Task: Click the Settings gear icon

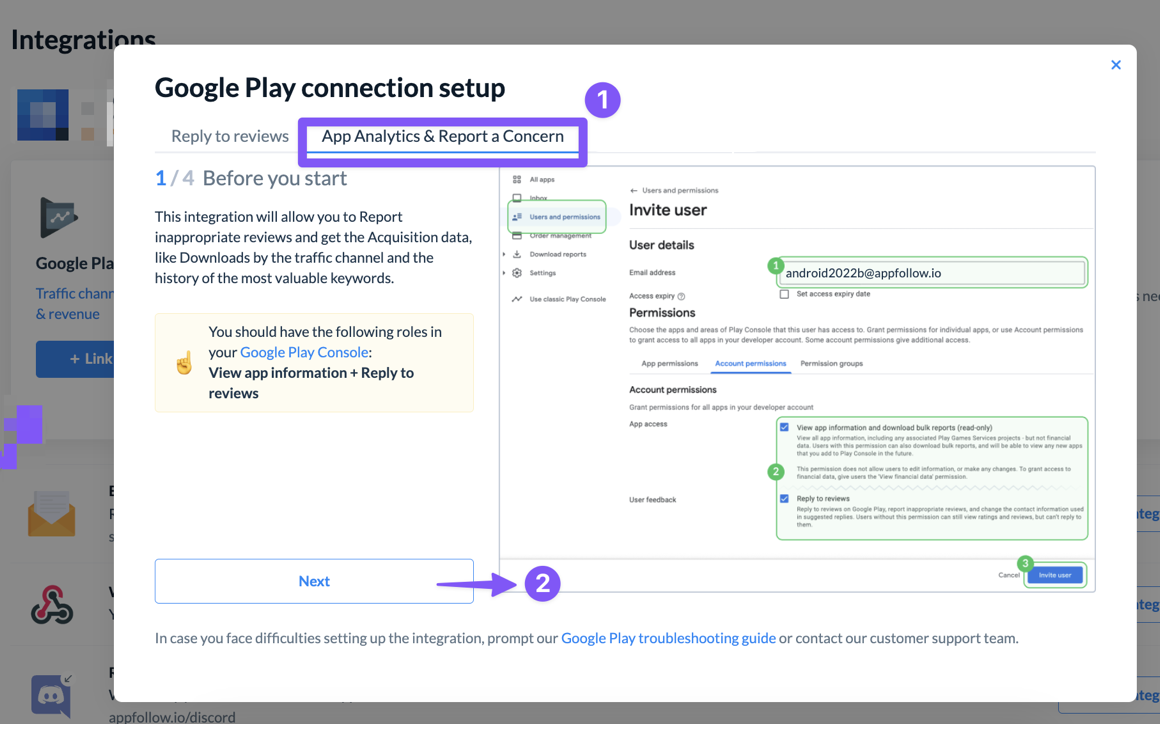Action: pyautogui.click(x=516, y=273)
